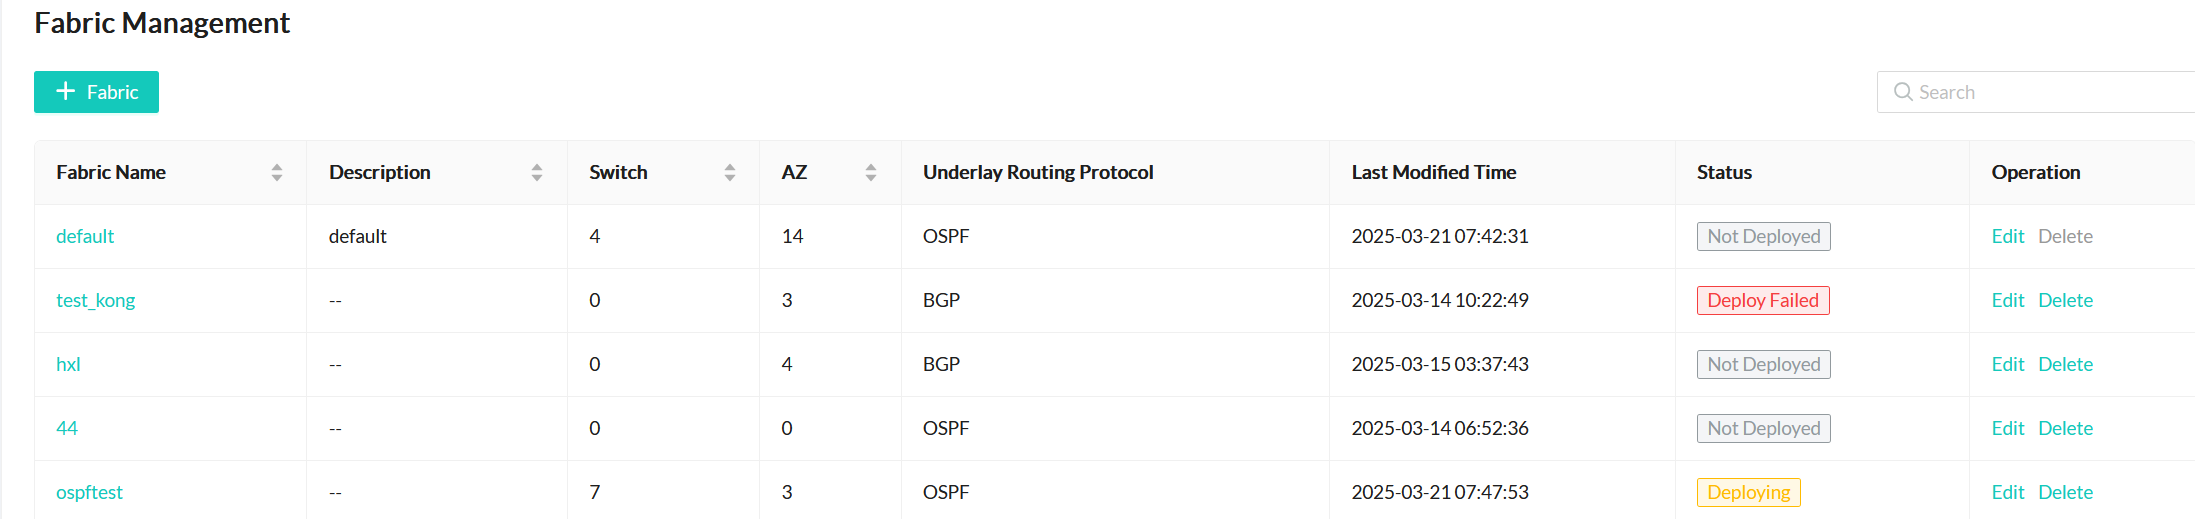Edit the default fabric

pos(2007,237)
